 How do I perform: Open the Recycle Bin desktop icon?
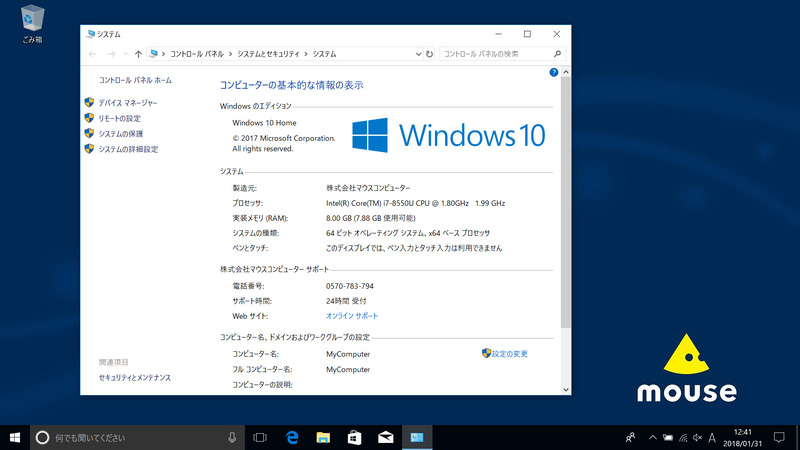[33, 24]
